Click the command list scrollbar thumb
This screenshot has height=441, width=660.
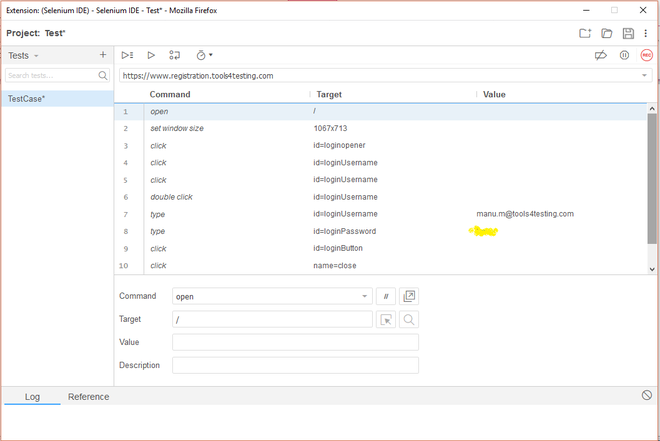coord(652,178)
